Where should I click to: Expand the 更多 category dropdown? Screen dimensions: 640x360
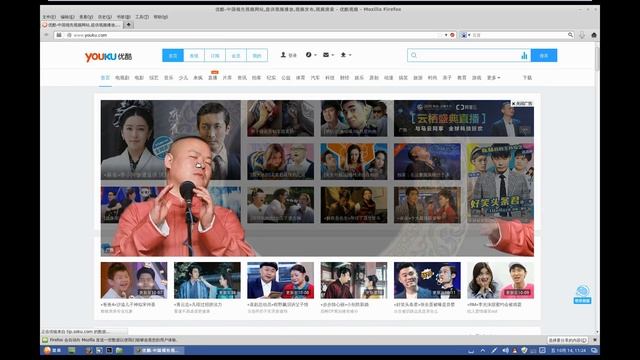(493, 78)
